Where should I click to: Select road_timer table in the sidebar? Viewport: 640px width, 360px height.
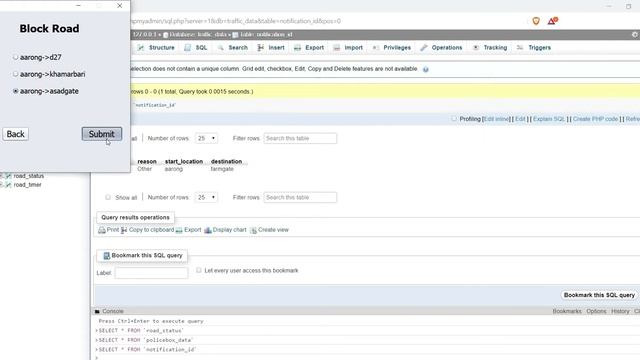(27, 185)
